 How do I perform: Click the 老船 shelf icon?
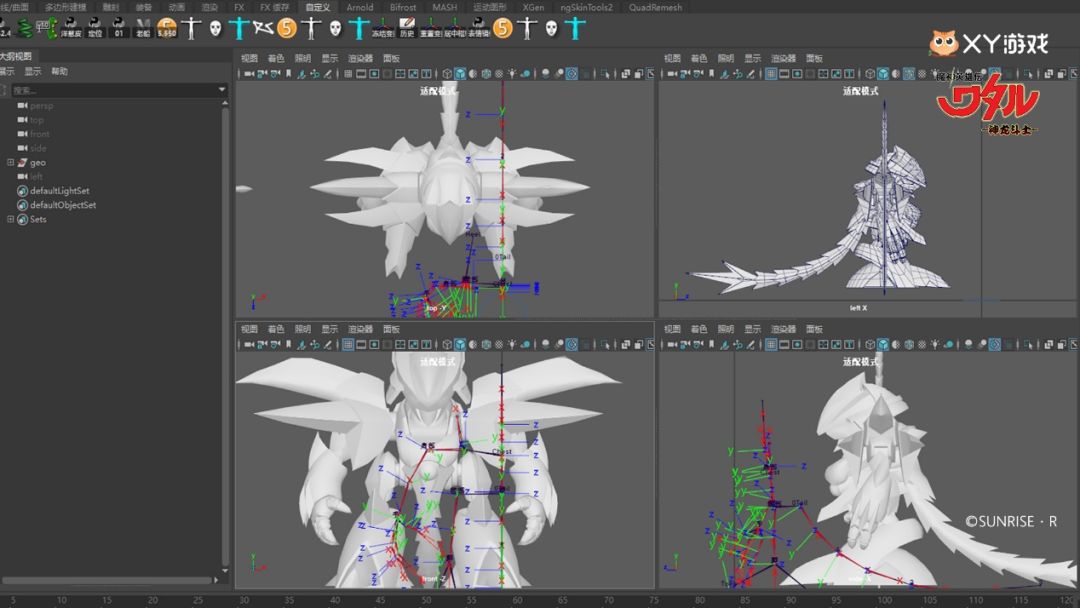143,27
